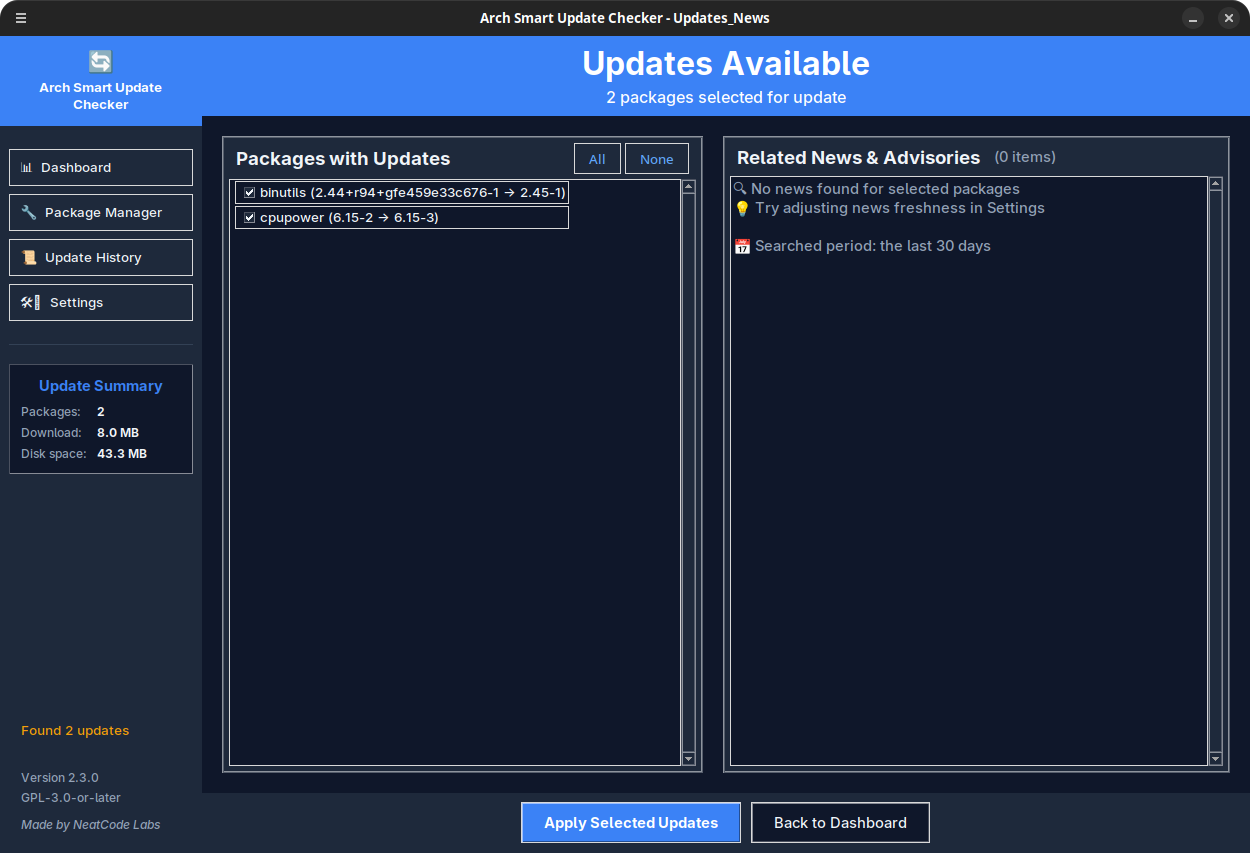Screen dimensions: 1250x853
Task: Click the news panel scrollbar up arrow
Action: coord(1216,183)
